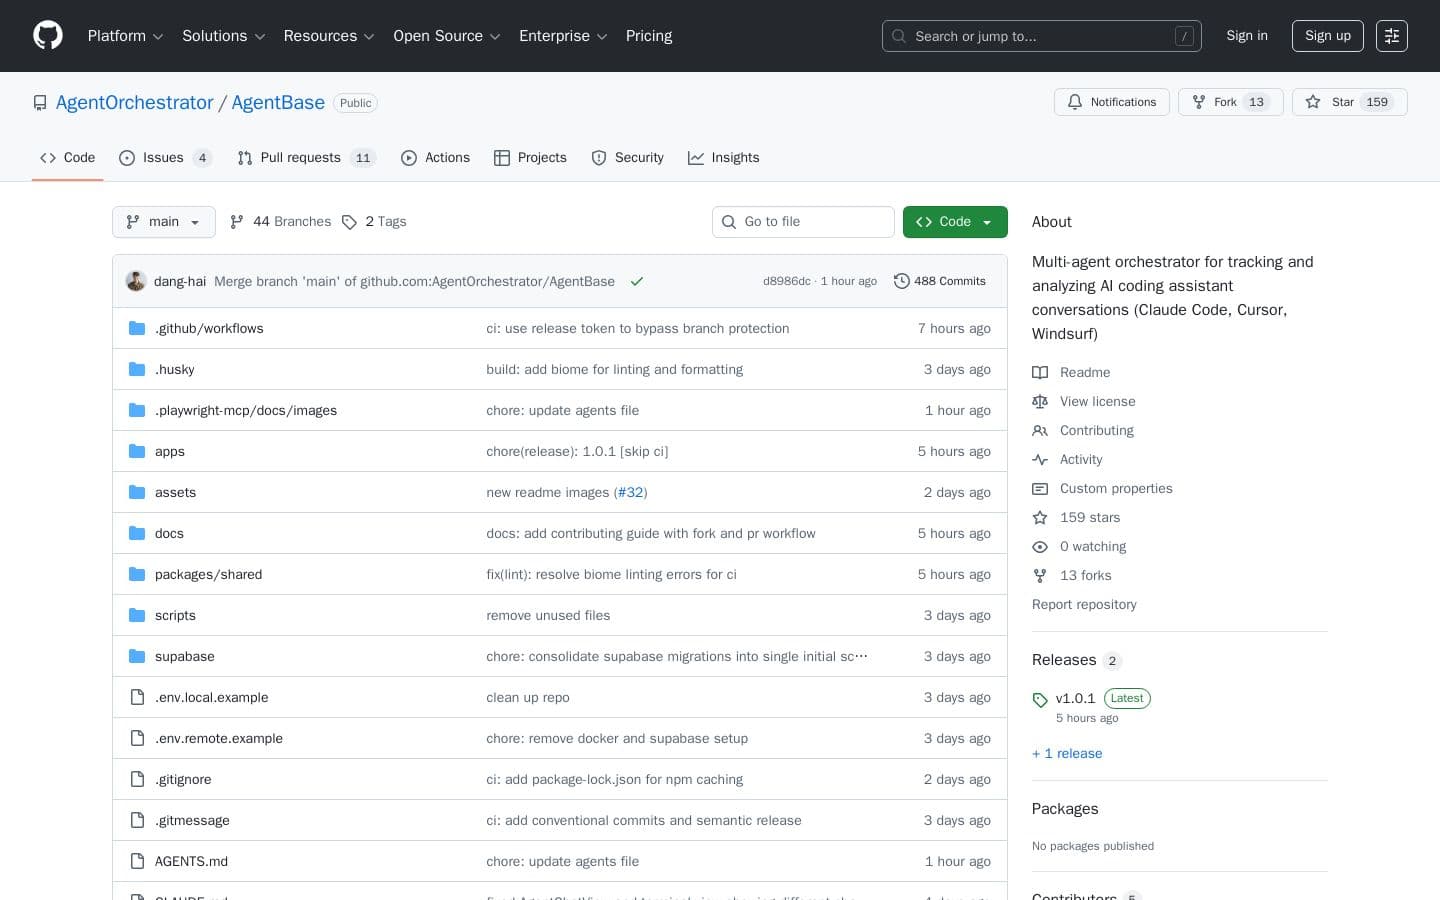Screen dimensions: 1440x900
Task: Switch to the Issues tab
Action: (163, 157)
